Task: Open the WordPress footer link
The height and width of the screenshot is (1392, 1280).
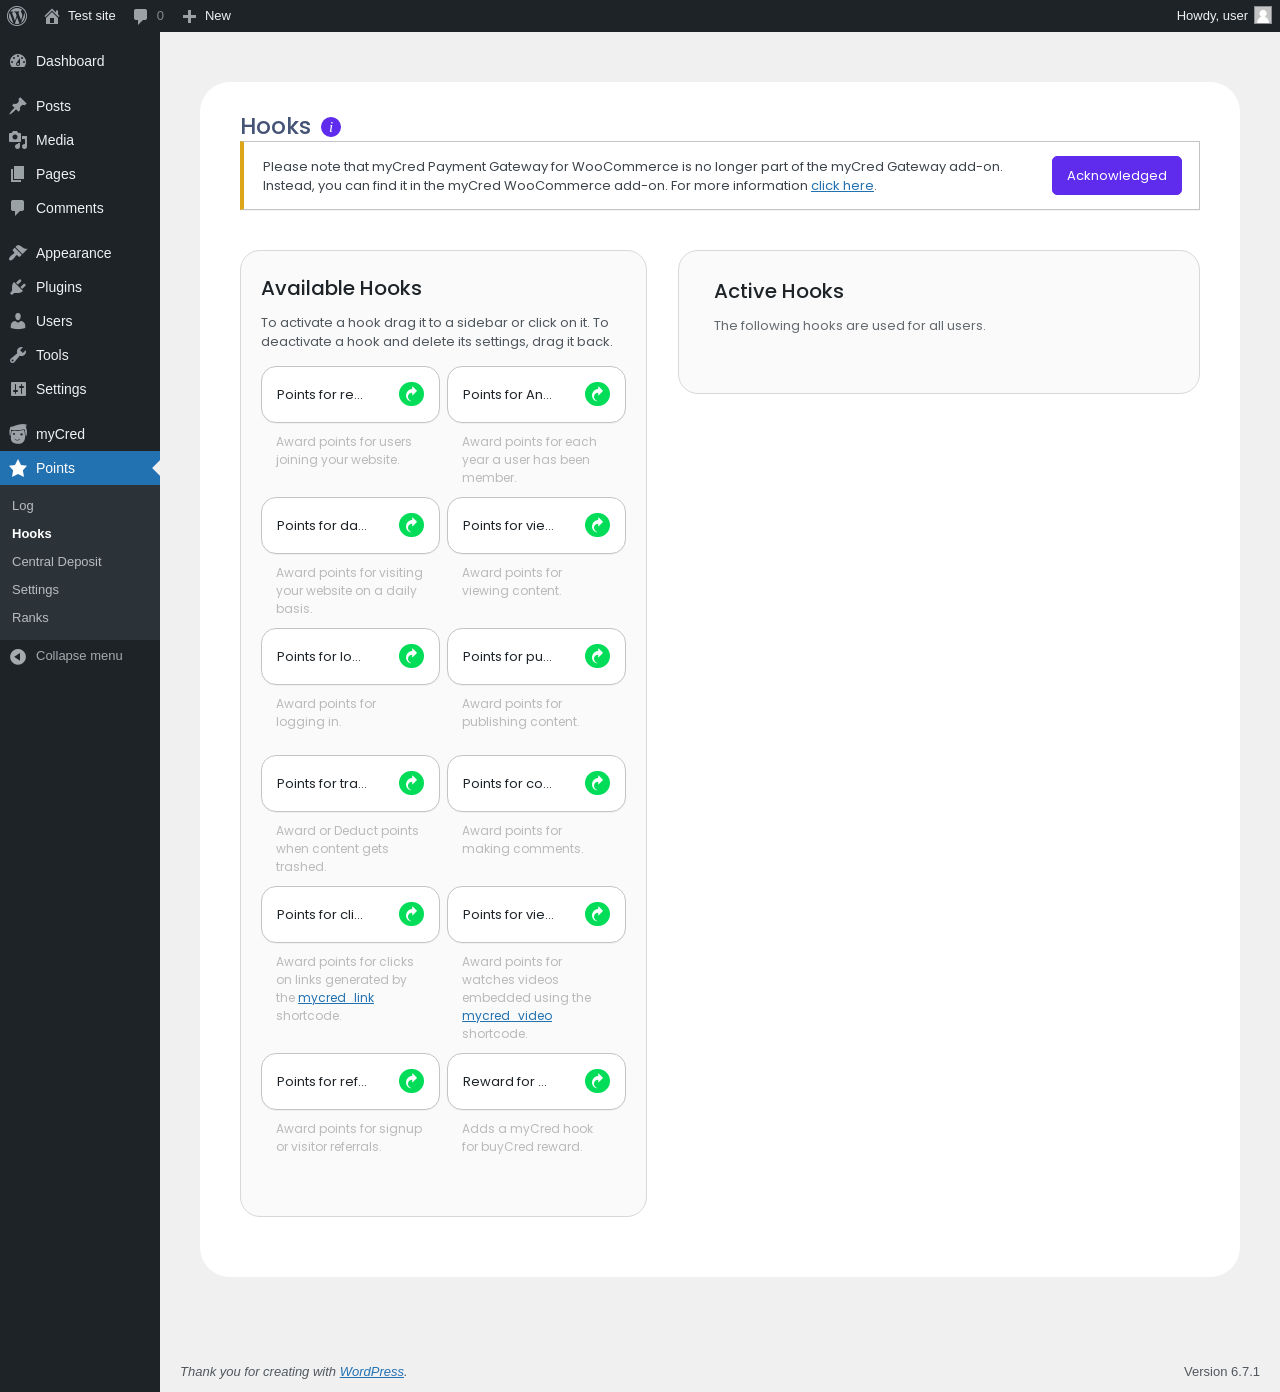Action: 372,1372
